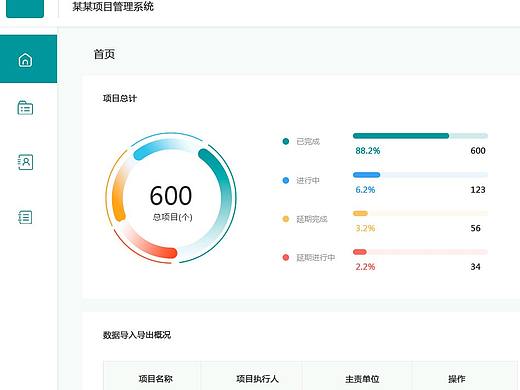
Task: Click the 6.2% percentage value
Action: coord(365,190)
